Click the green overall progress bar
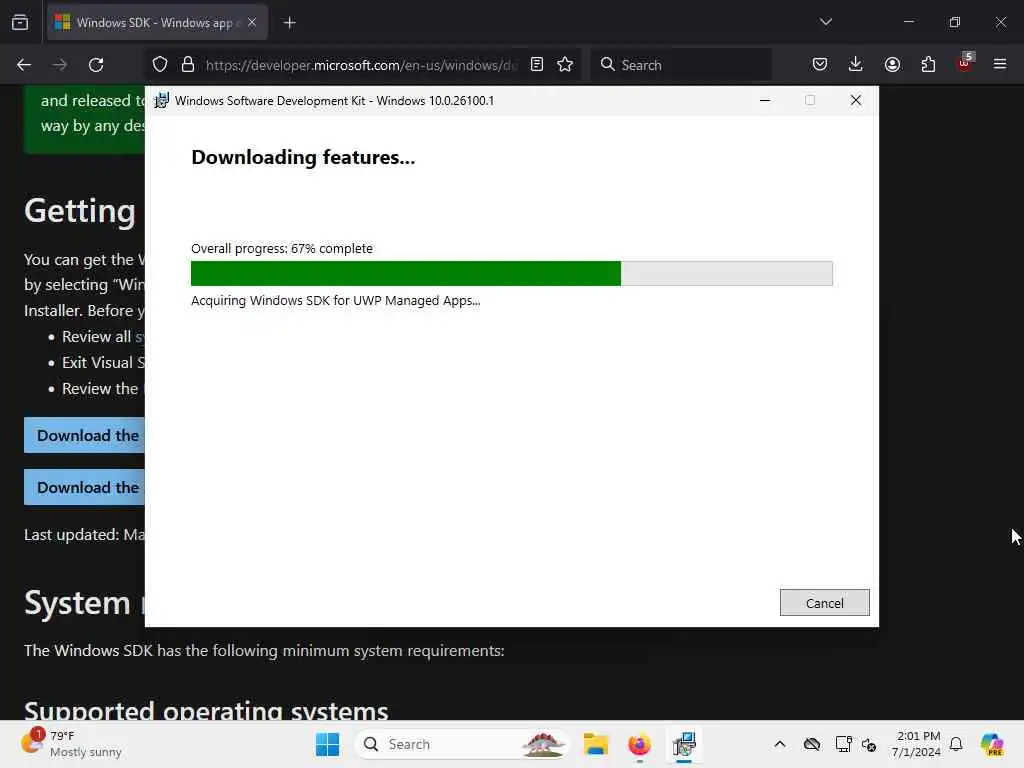Screen dimensions: 1024x768 point(511,274)
